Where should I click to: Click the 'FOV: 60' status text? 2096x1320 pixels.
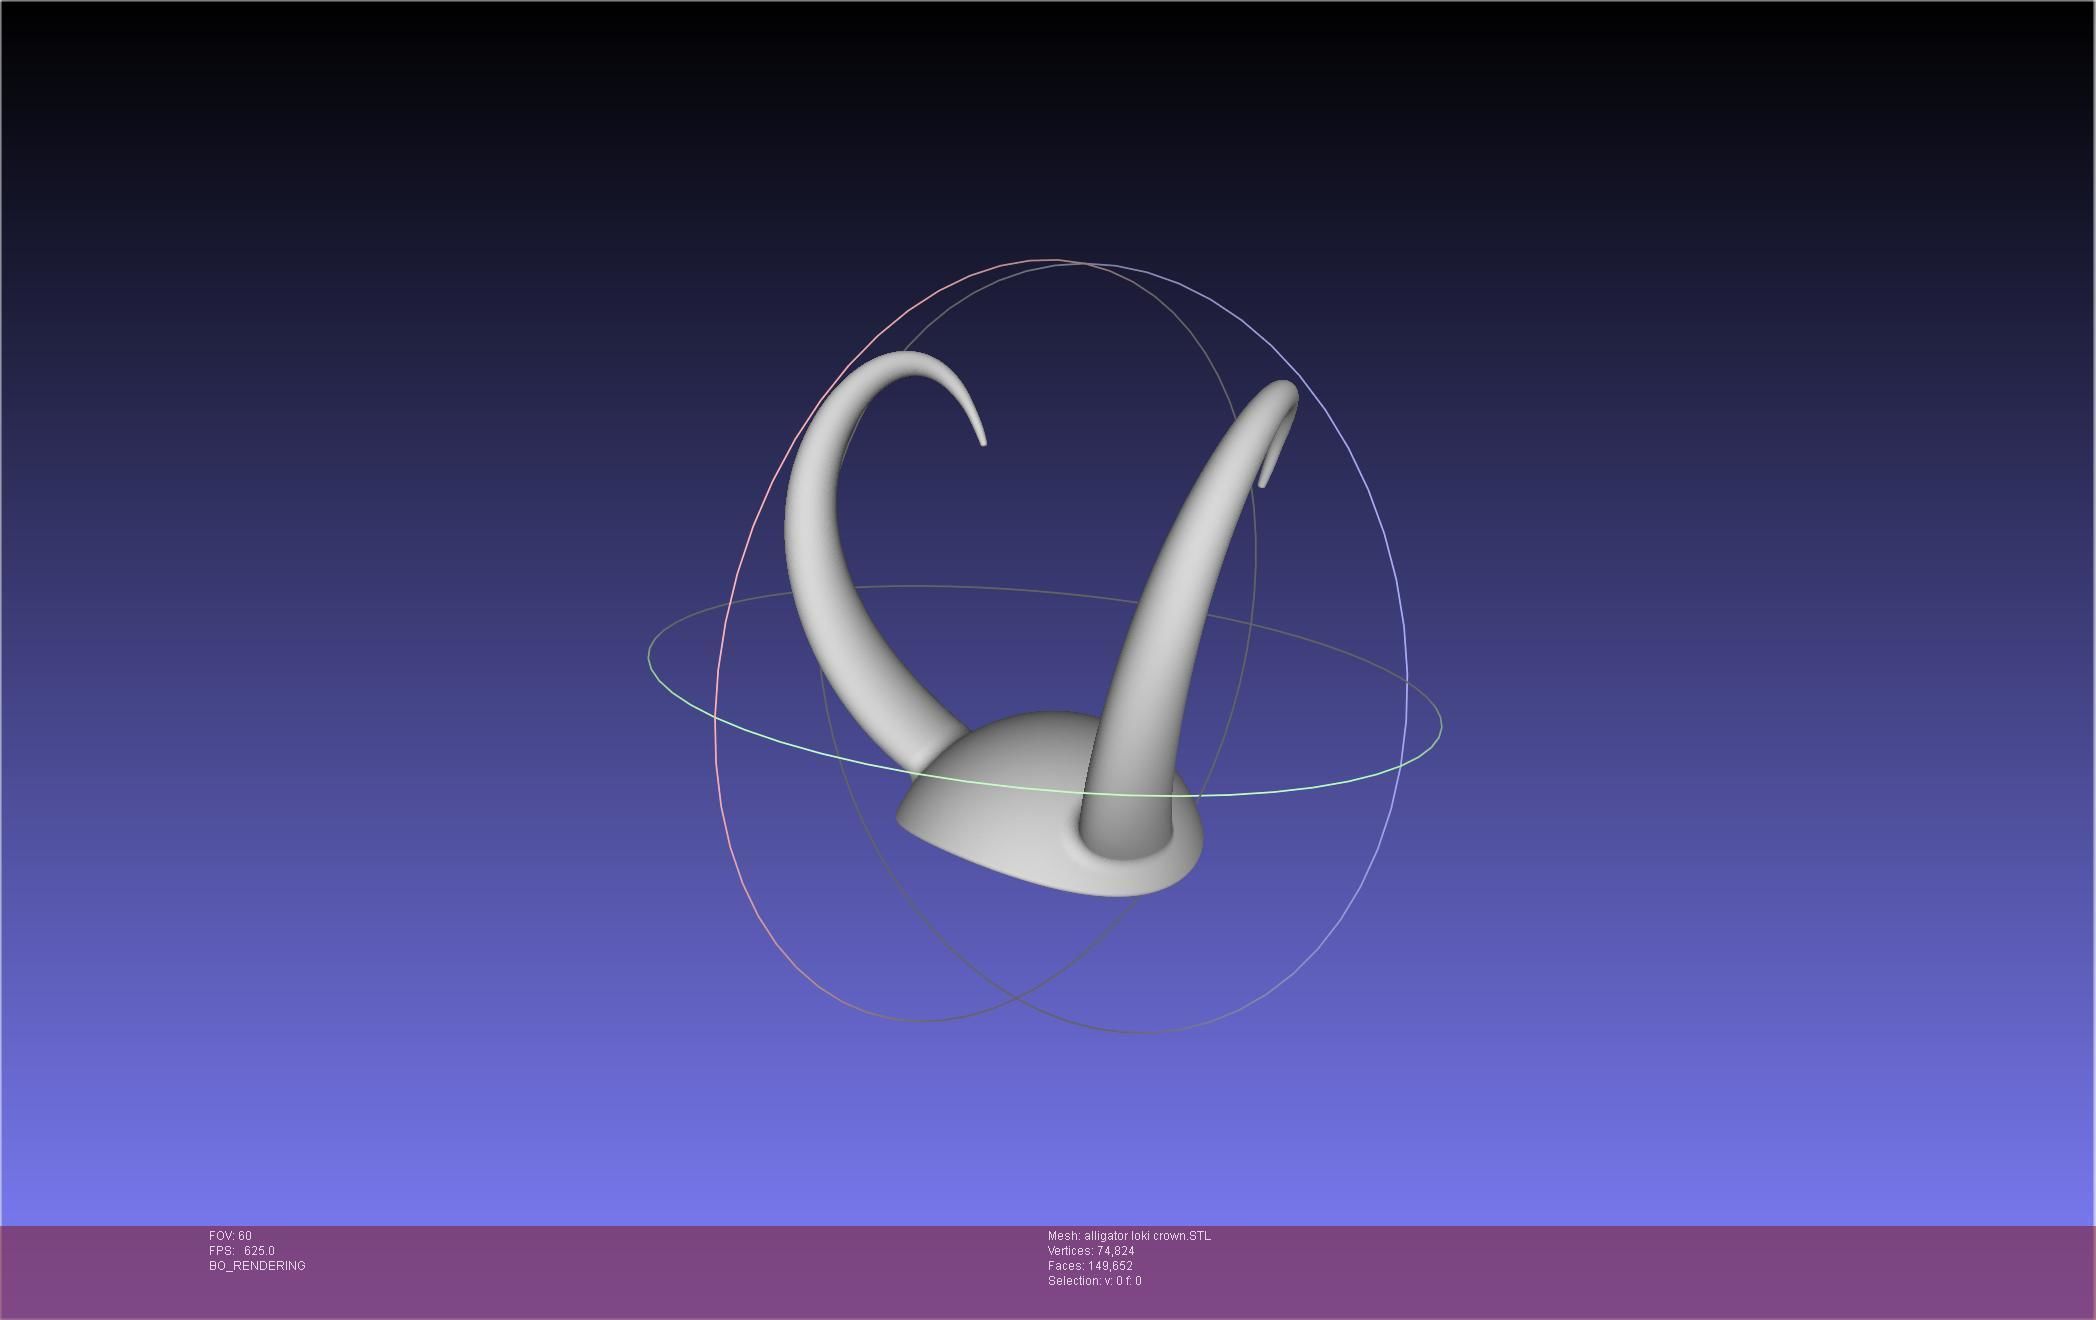tap(230, 1236)
